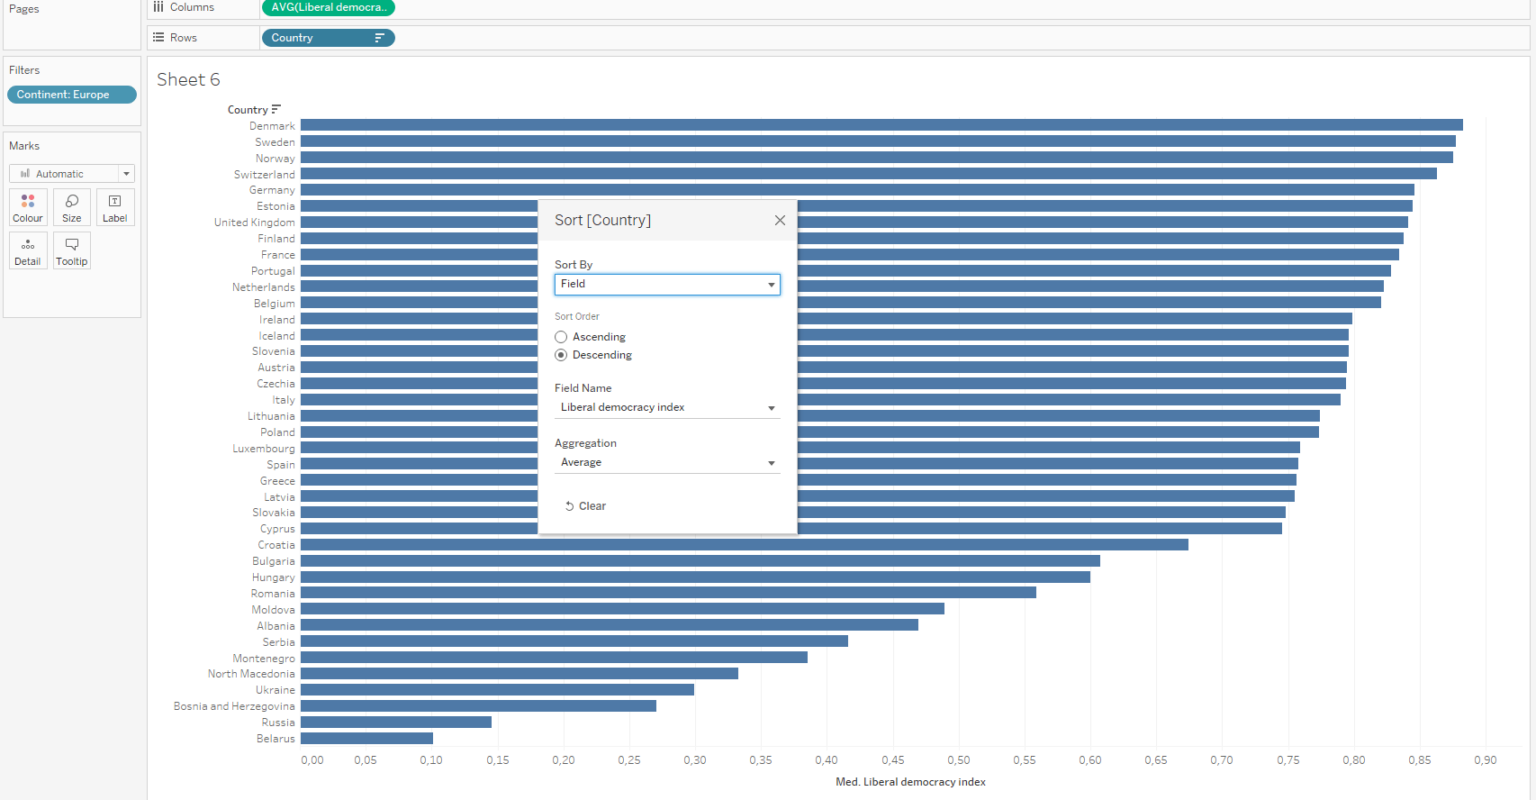Select the AVG(Liberal democracy) pill on Columns
Image resolution: width=1536 pixels, height=800 pixels.
328,7
